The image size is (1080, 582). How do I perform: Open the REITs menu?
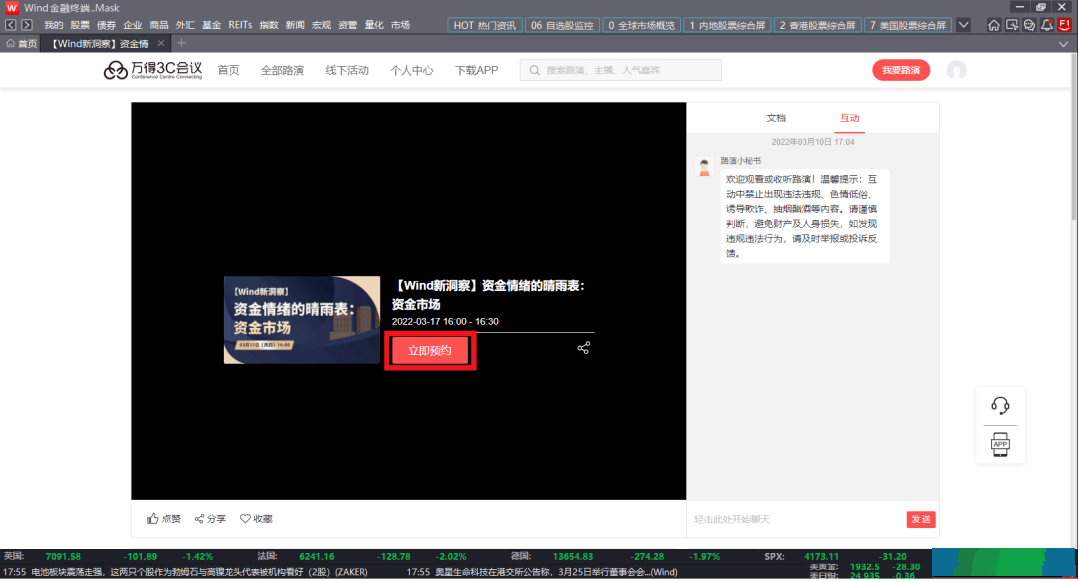(240, 25)
